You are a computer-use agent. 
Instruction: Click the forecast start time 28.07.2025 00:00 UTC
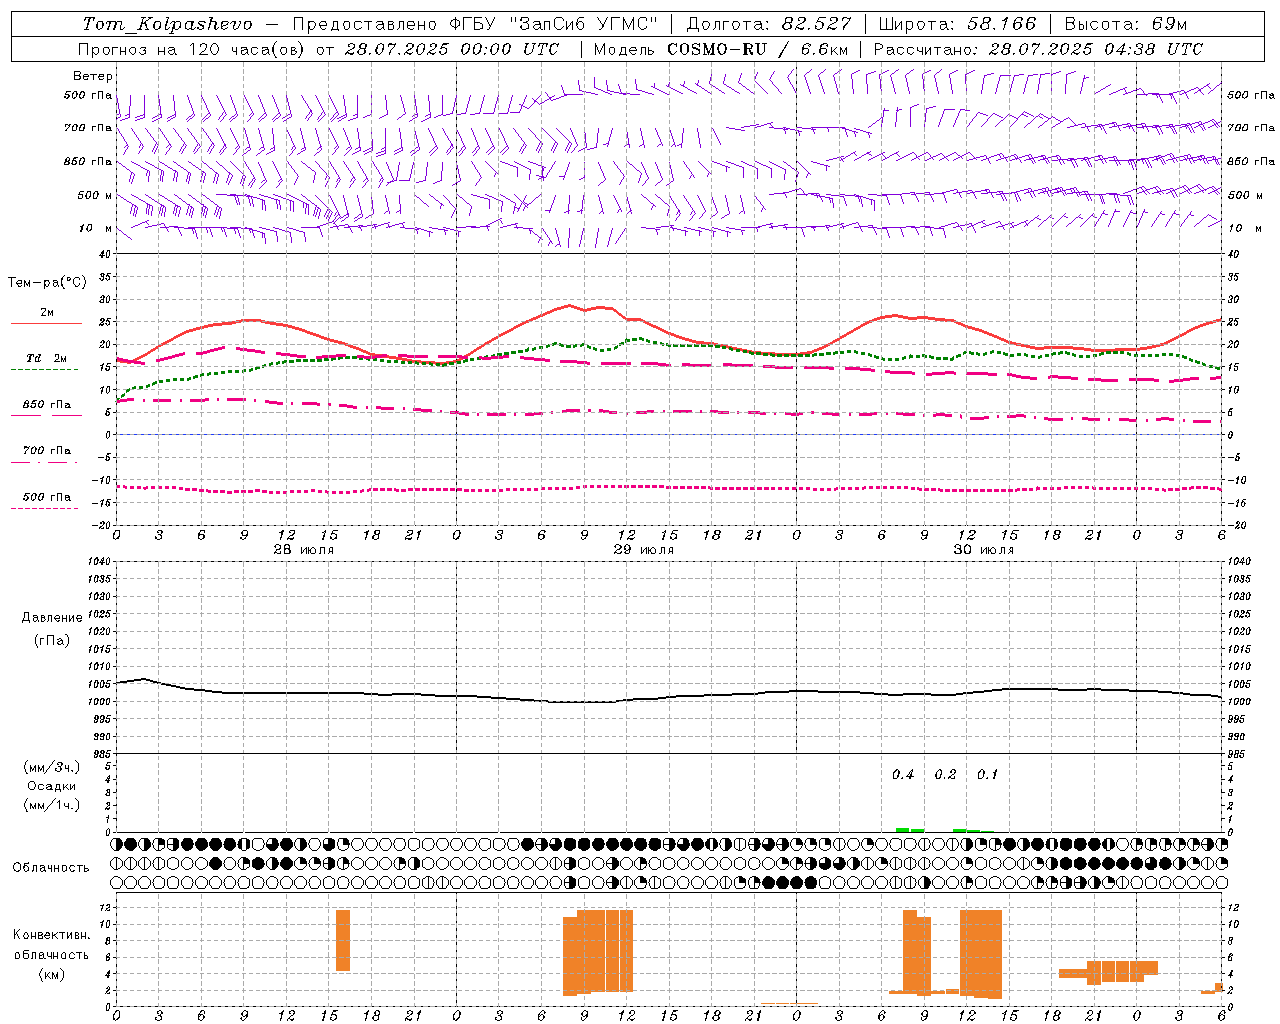[452, 49]
